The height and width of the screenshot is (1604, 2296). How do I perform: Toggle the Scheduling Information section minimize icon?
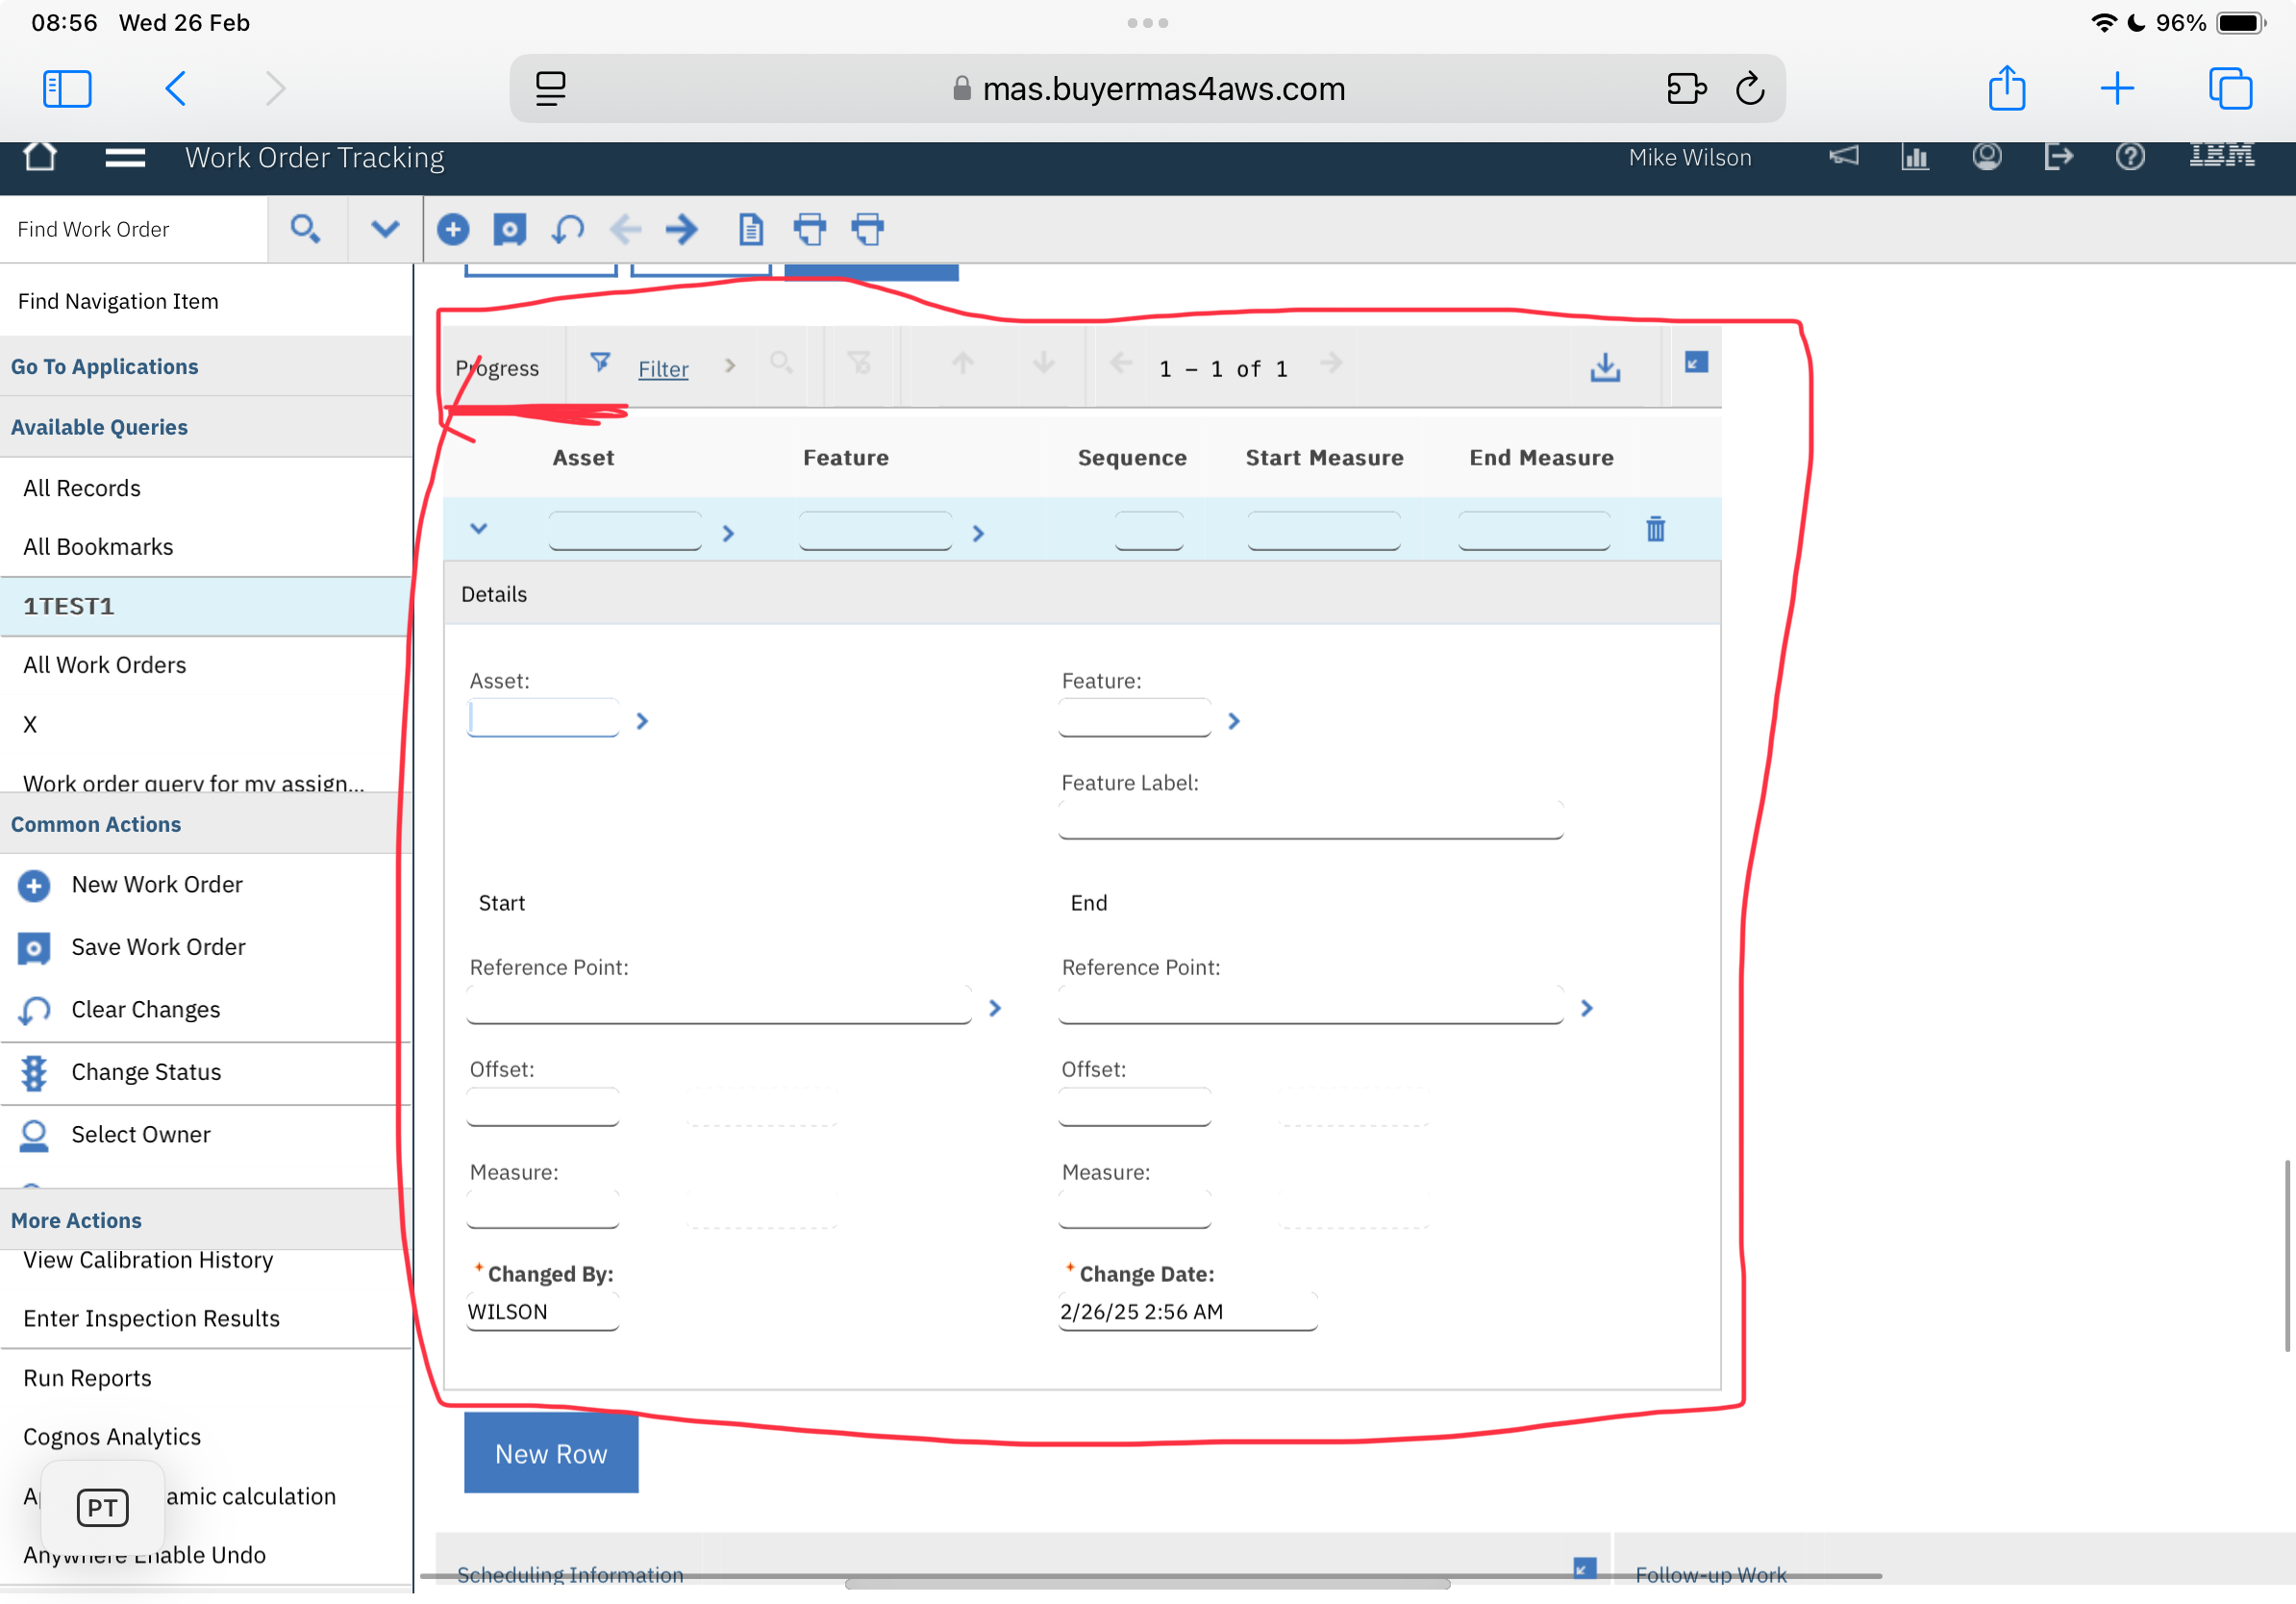pyautogui.click(x=1584, y=1567)
